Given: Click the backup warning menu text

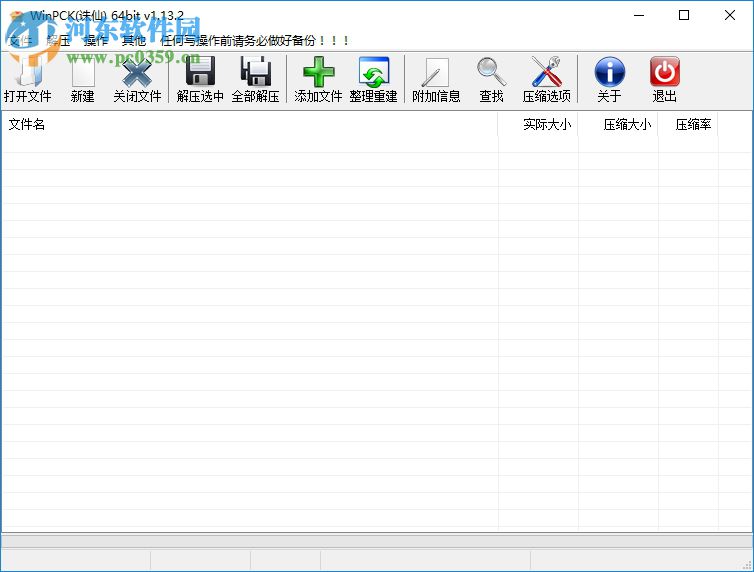Looking at the screenshot, I should click(254, 41).
